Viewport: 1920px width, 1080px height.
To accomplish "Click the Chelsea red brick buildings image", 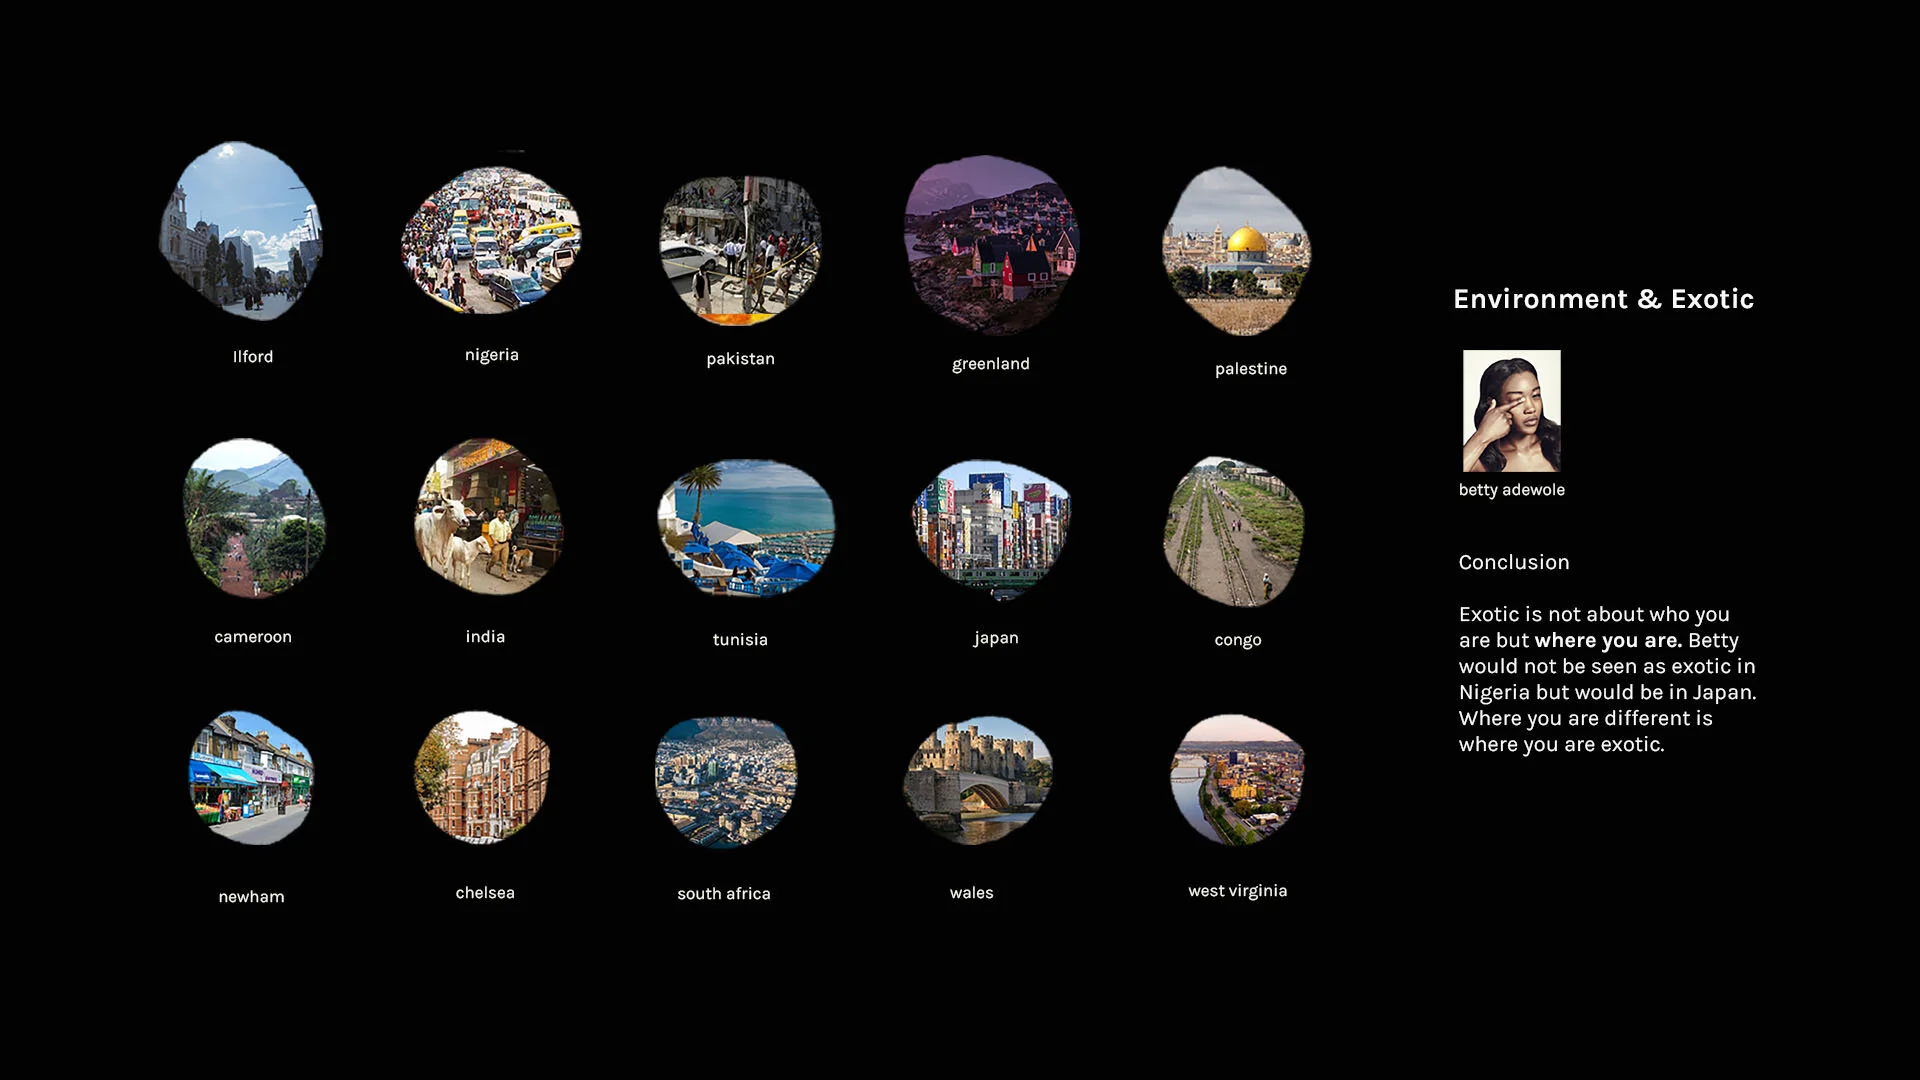I will pos(482,777).
